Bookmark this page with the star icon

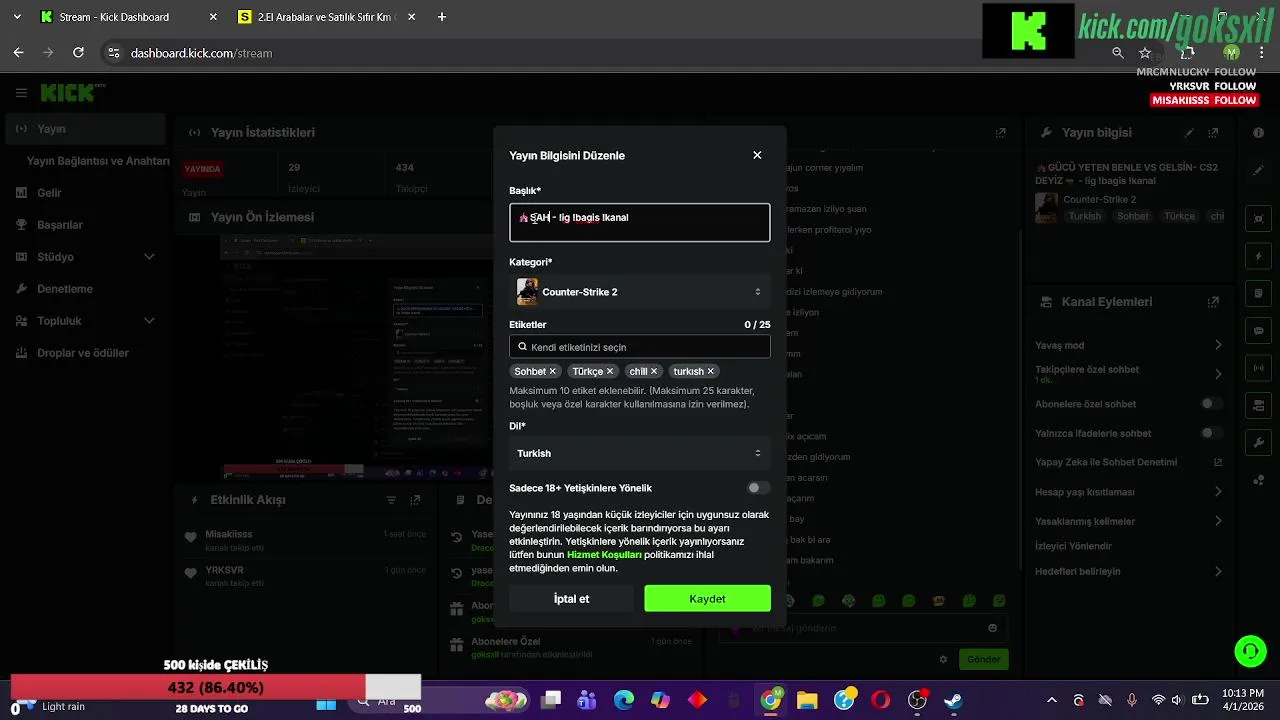click(1145, 53)
